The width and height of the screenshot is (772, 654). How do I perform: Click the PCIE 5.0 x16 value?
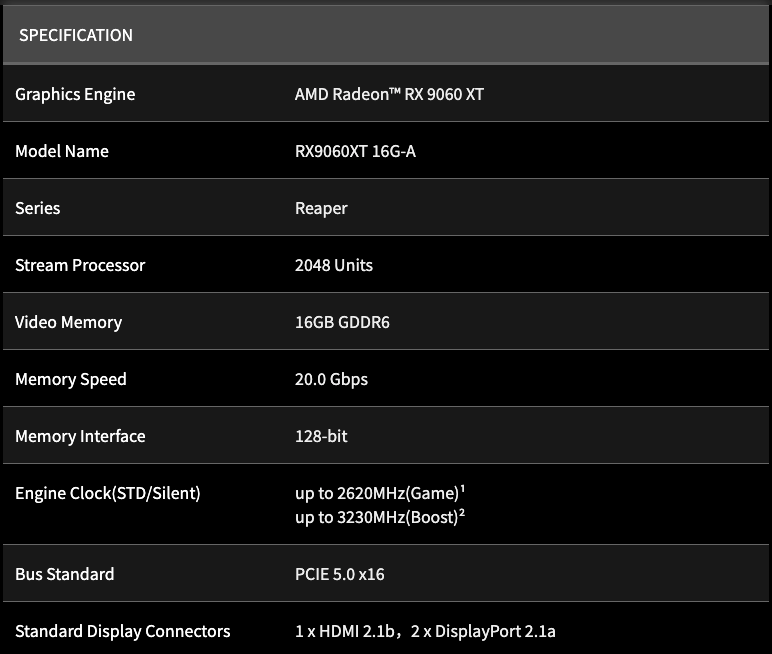tap(340, 574)
